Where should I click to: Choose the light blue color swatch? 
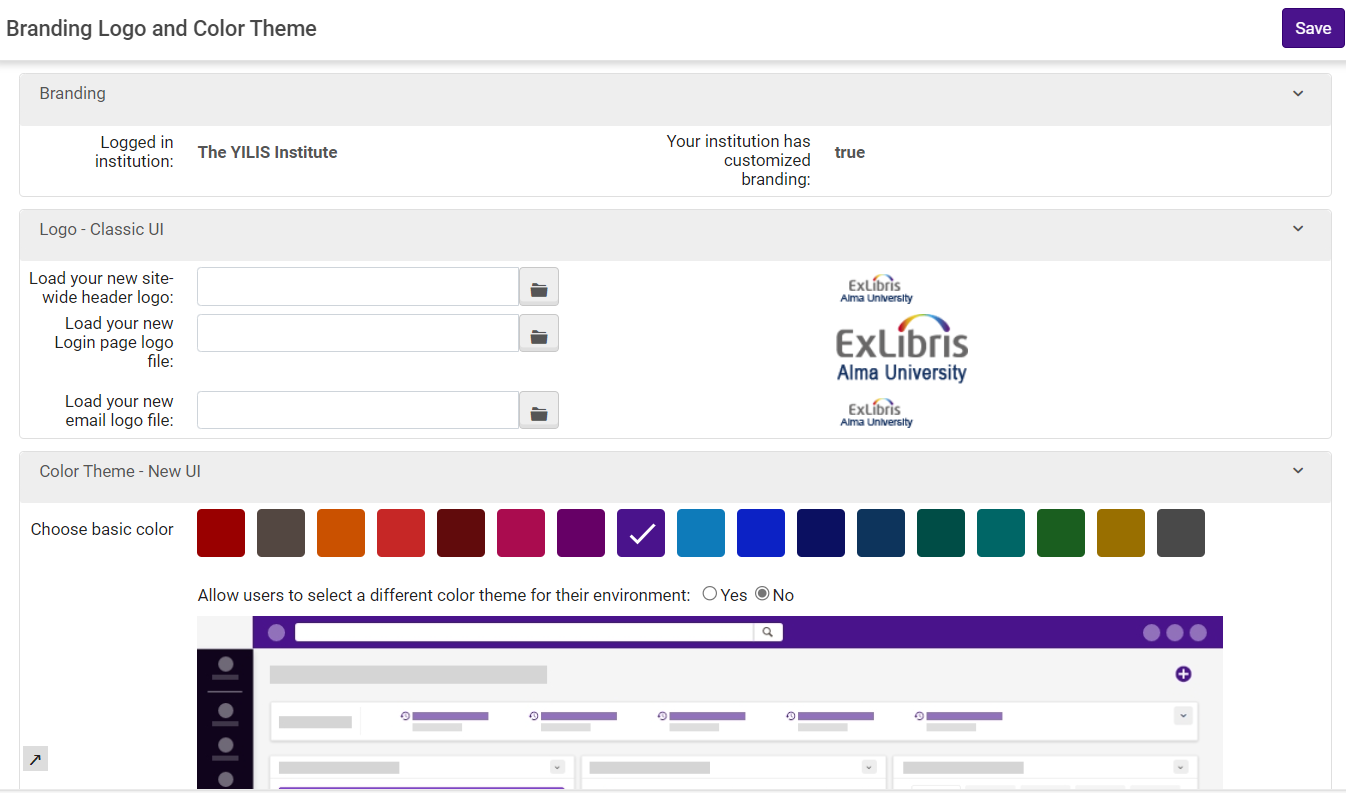[701, 533]
